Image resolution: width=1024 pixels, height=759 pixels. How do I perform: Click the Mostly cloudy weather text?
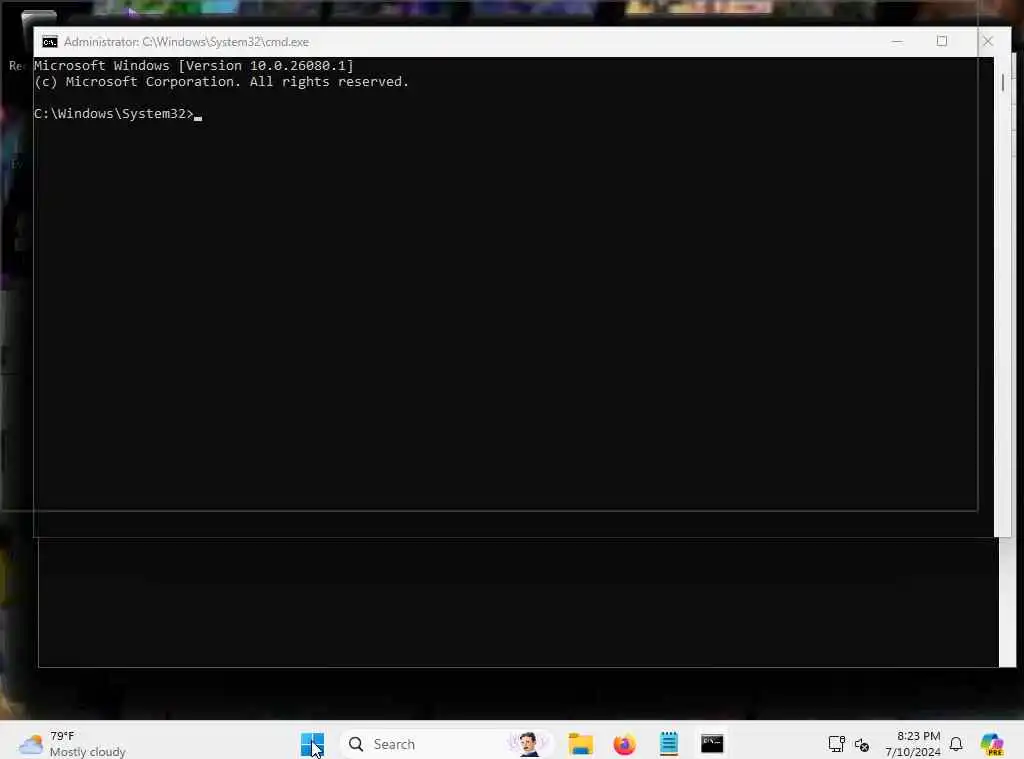pos(88,752)
